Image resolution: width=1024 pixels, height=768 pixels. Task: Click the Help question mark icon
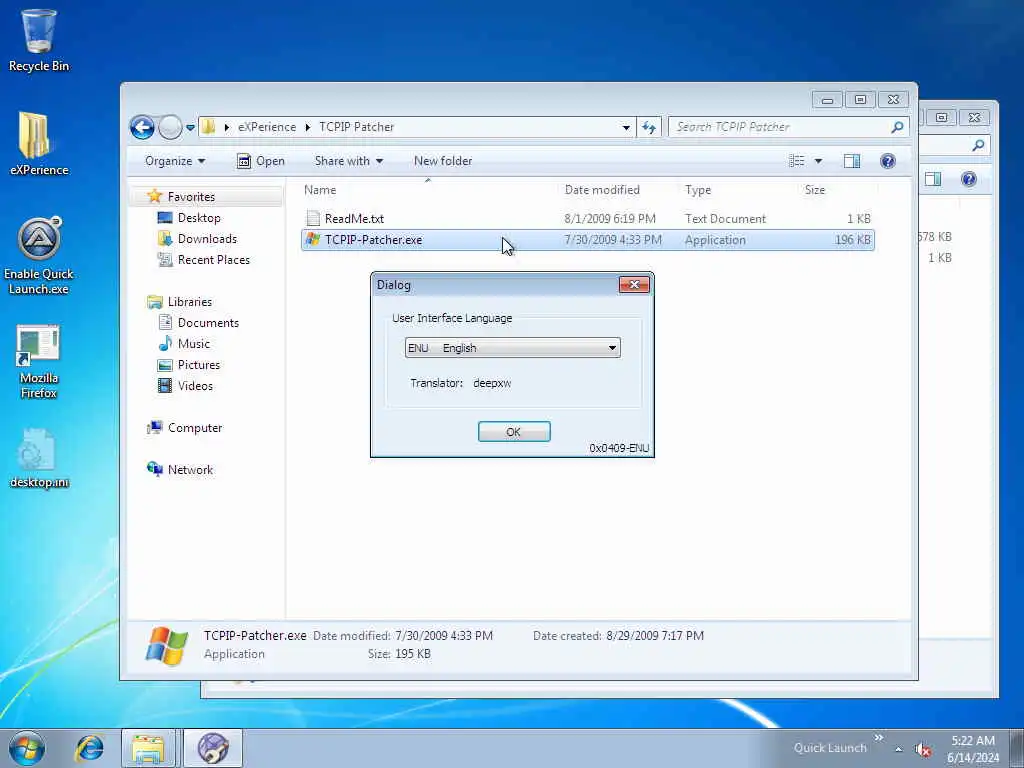[888, 161]
